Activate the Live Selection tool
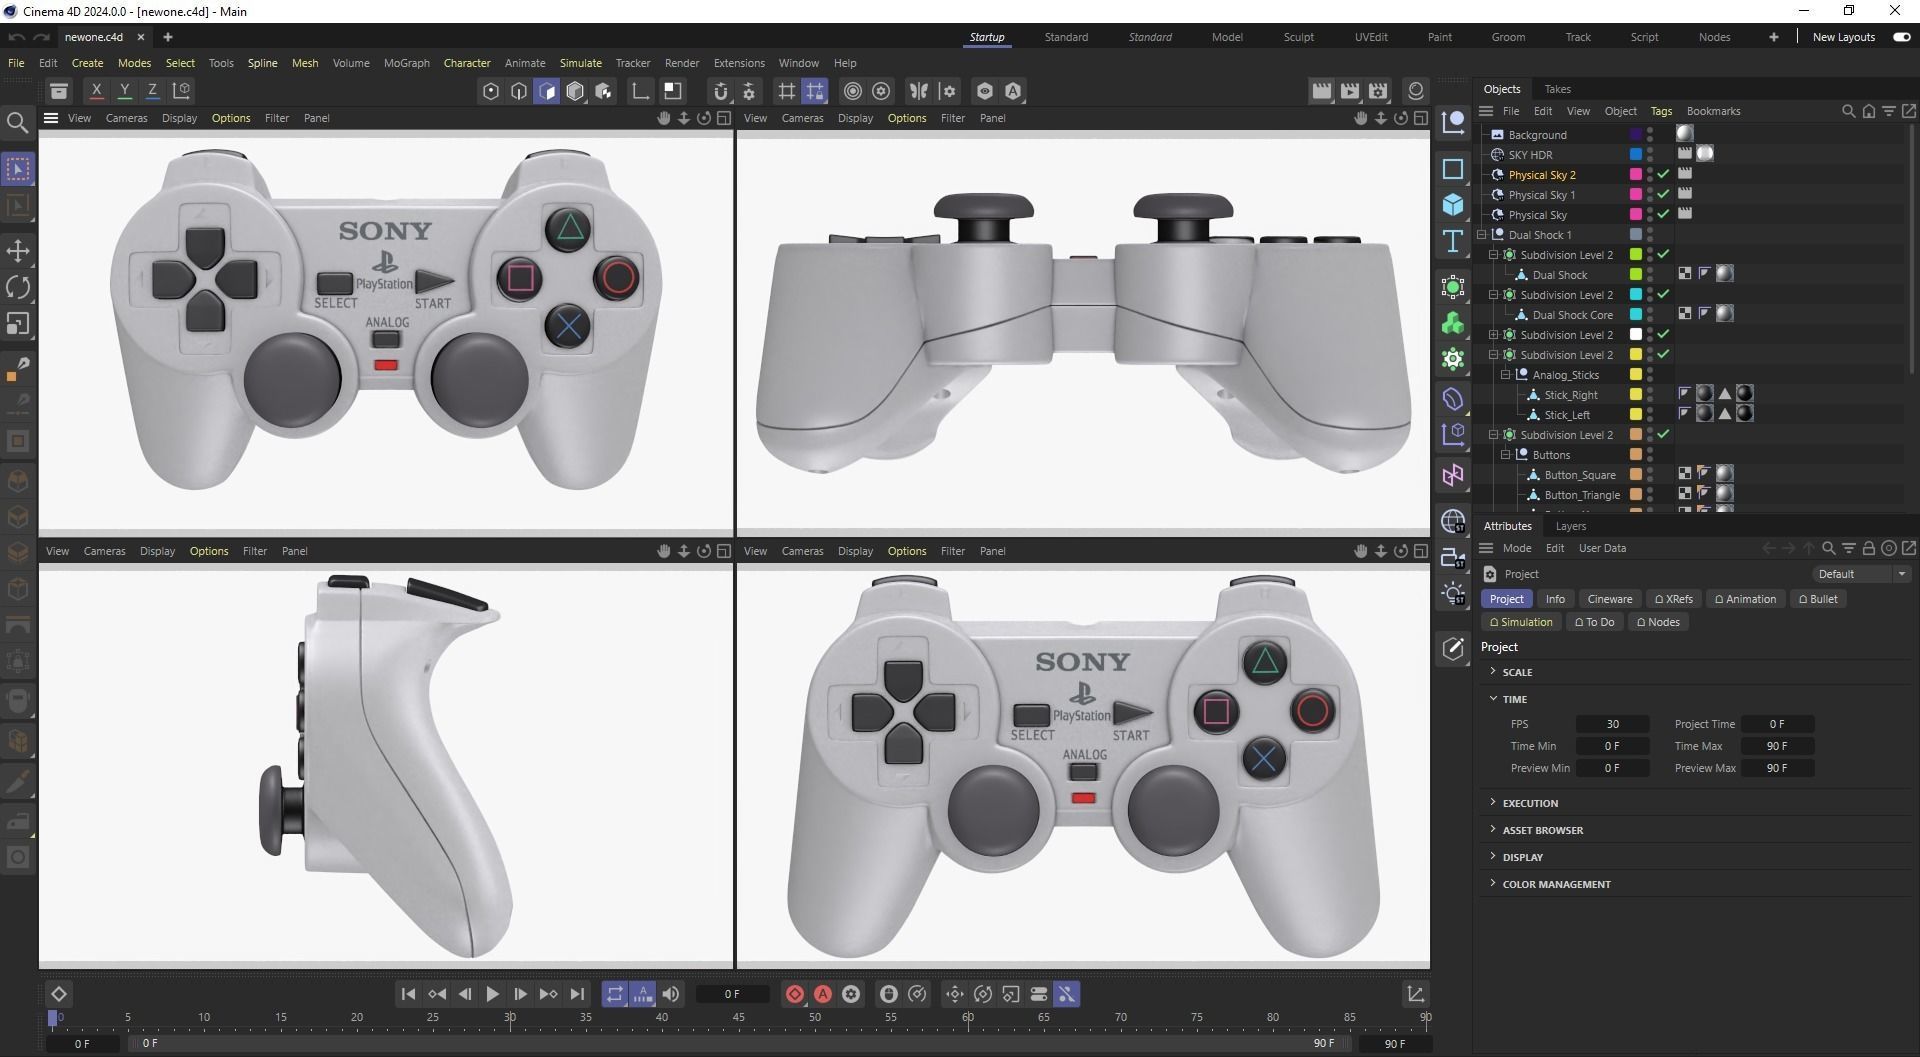The image size is (1920, 1057). click(x=18, y=169)
